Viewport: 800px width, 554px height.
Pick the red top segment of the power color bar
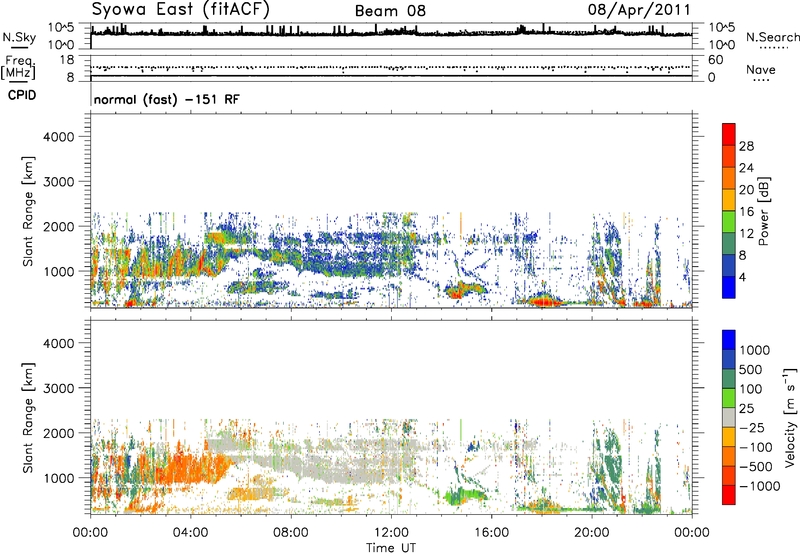729,135
